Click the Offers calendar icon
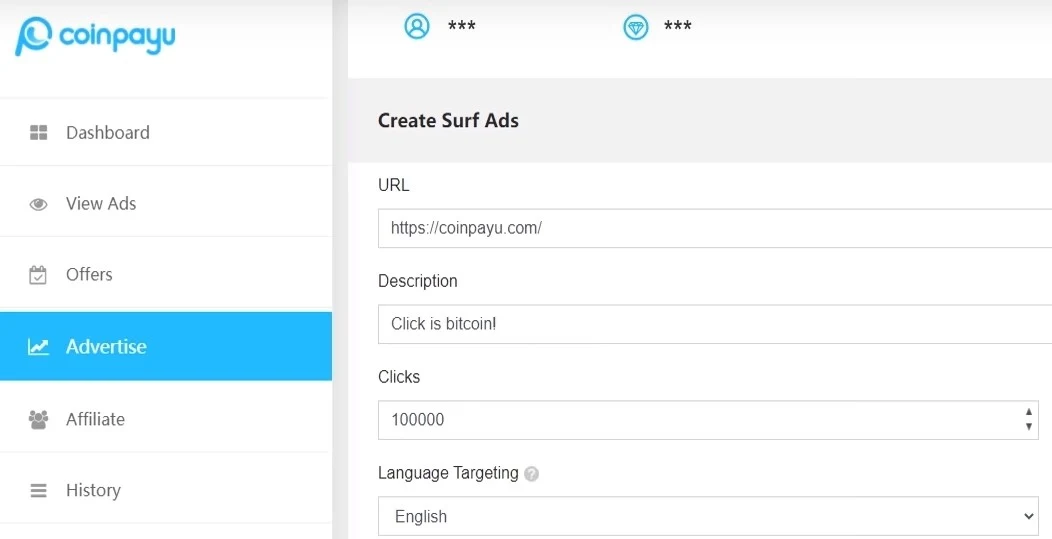1052x539 pixels. tap(38, 275)
